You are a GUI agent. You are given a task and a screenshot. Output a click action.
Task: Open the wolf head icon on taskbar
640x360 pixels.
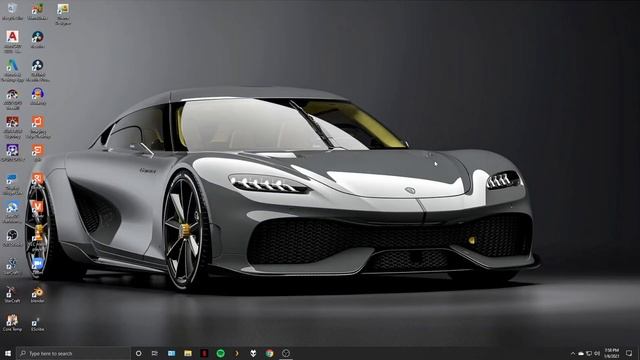point(253,353)
